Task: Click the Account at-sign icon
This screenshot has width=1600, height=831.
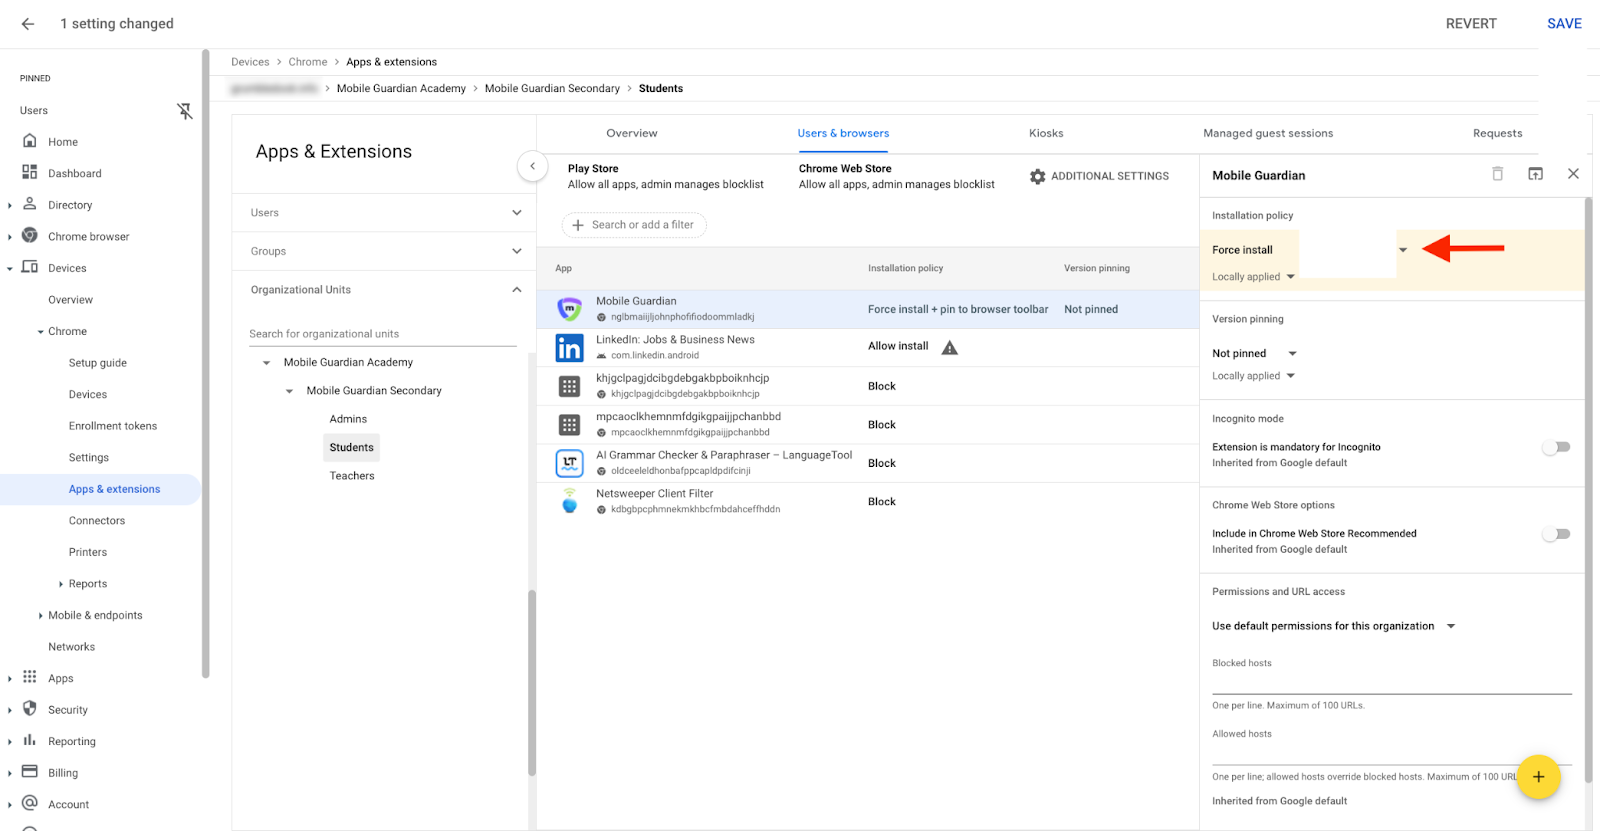Action: [x=30, y=803]
